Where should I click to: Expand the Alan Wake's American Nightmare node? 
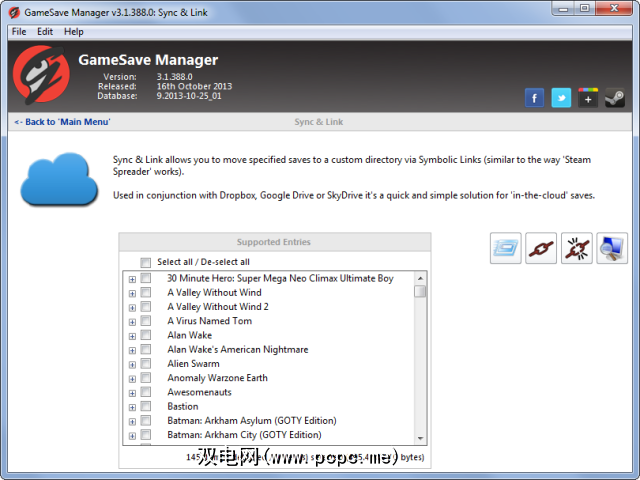(x=132, y=351)
